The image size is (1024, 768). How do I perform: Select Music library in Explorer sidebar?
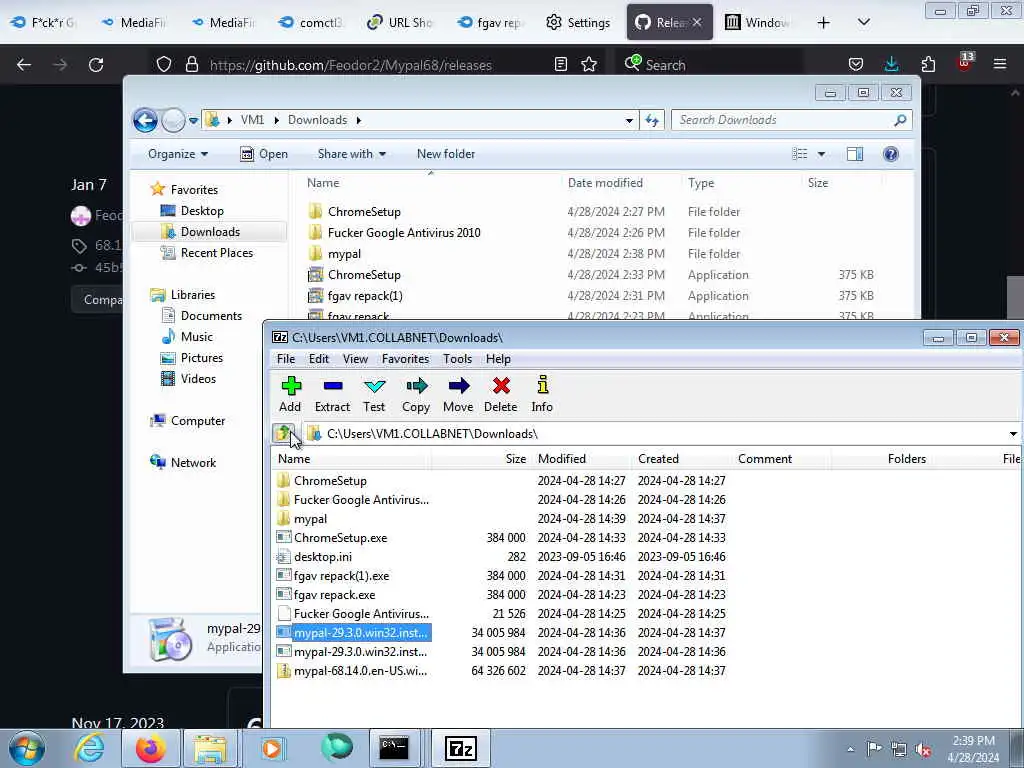coord(197,336)
